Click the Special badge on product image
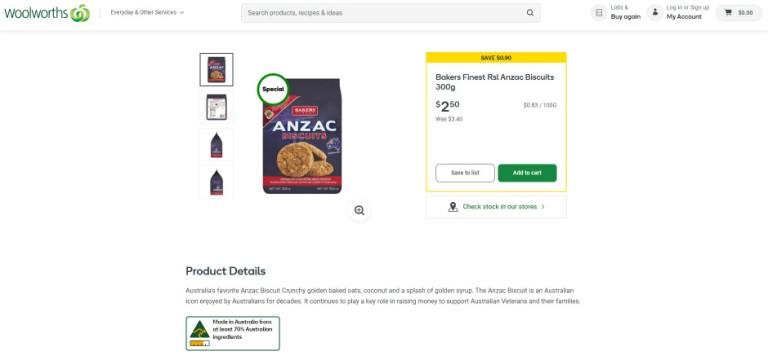Image resolution: width=768 pixels, height=360 pixels. coord(273,89)
